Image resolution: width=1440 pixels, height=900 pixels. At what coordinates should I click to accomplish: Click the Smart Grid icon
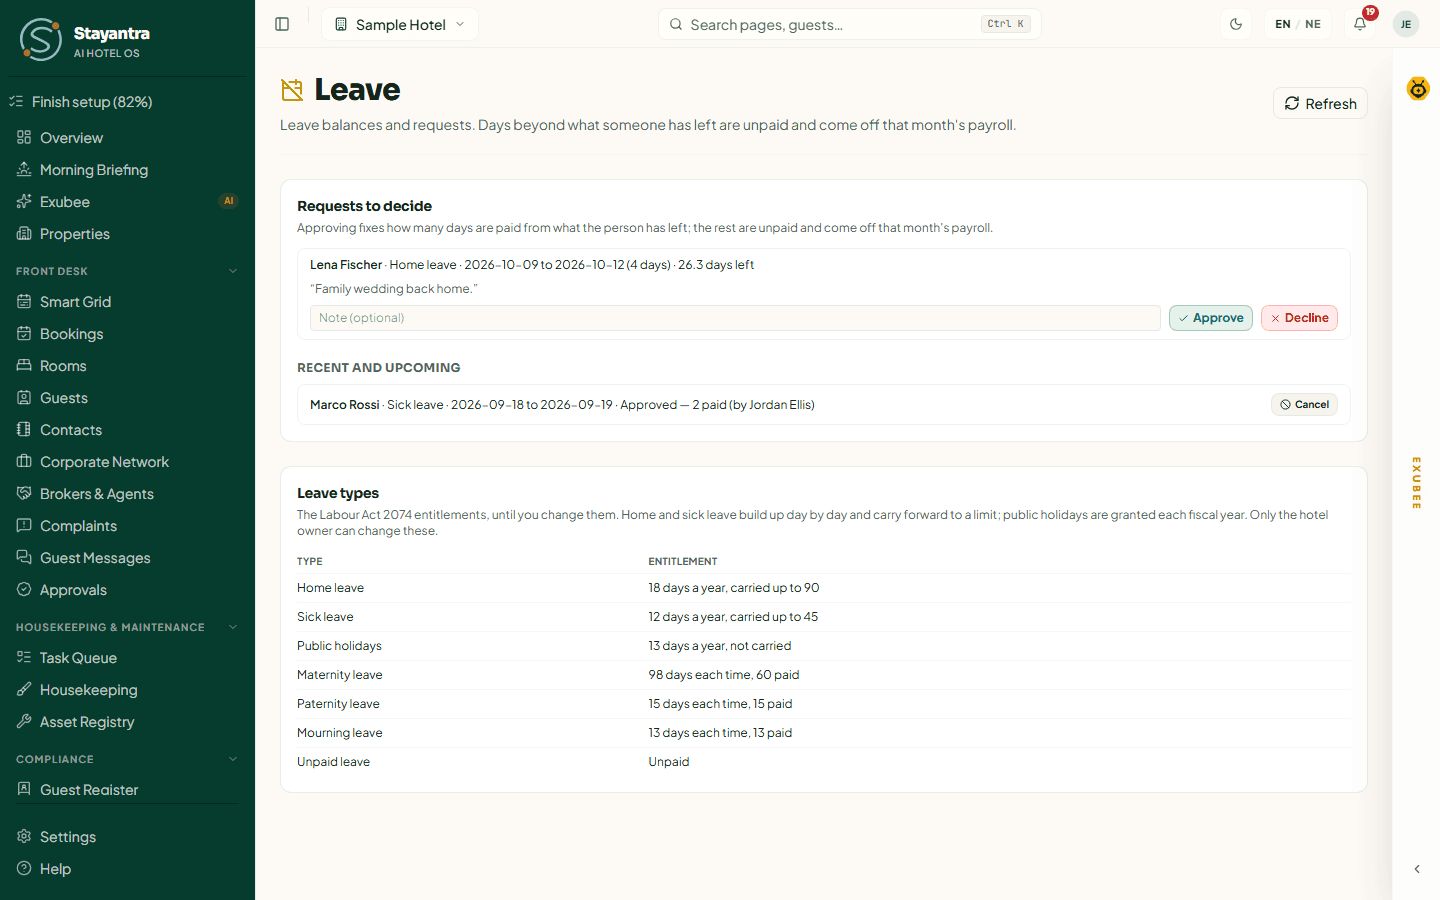click(24, 302)
